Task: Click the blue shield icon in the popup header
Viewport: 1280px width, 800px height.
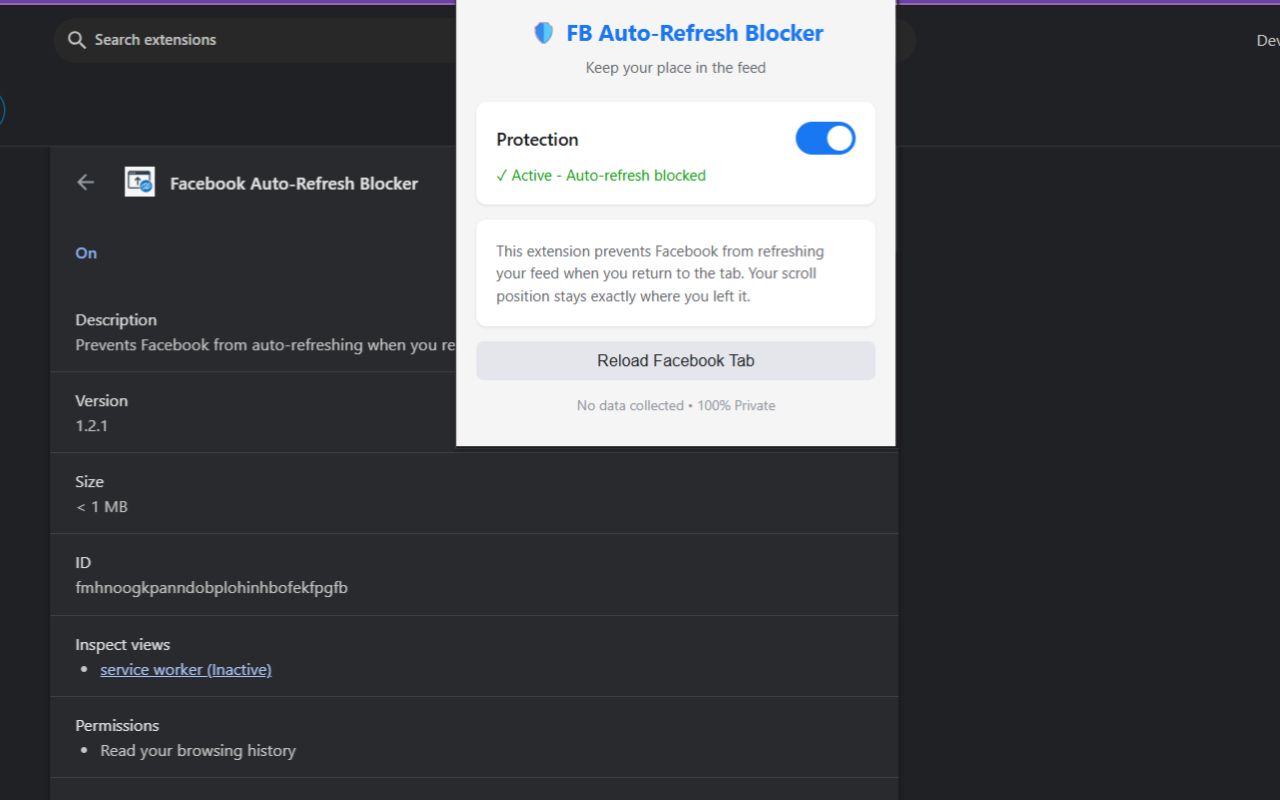Action: (543, 33)
